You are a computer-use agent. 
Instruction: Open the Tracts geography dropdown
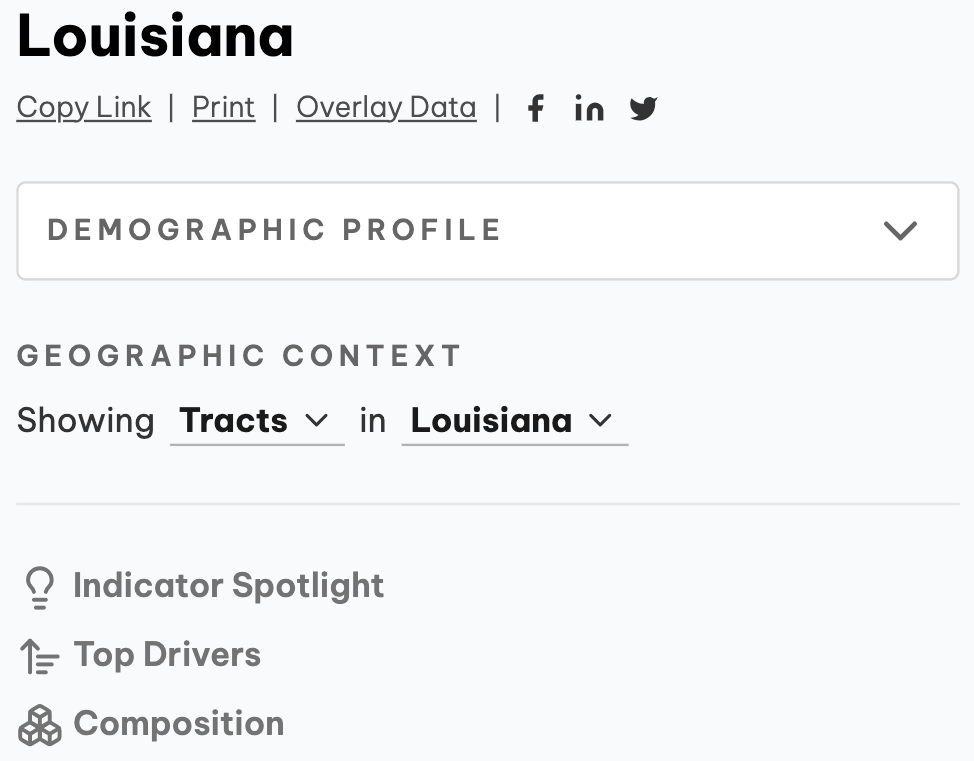[256, 421]
